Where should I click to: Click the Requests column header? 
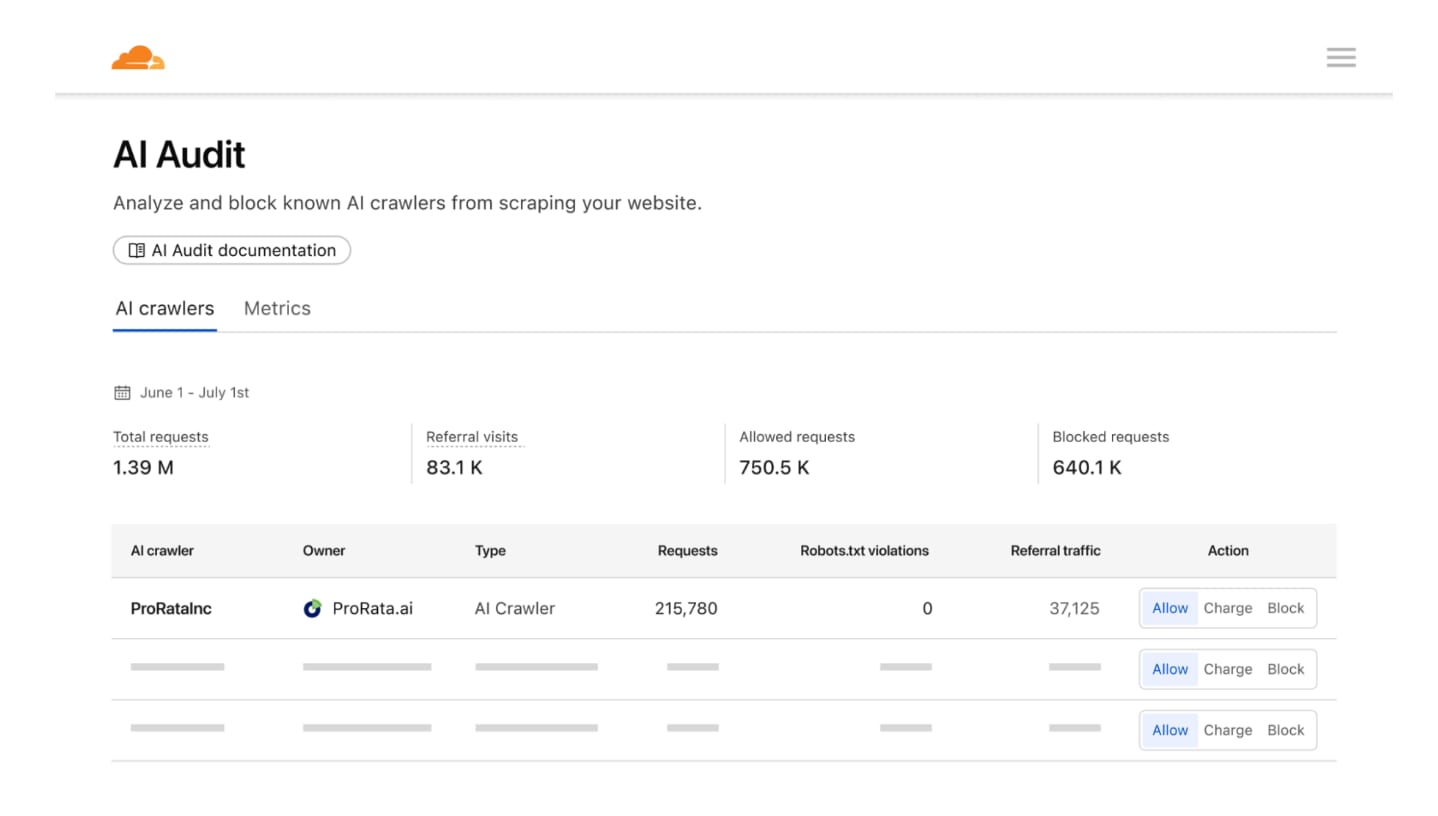tap(687, 550)
